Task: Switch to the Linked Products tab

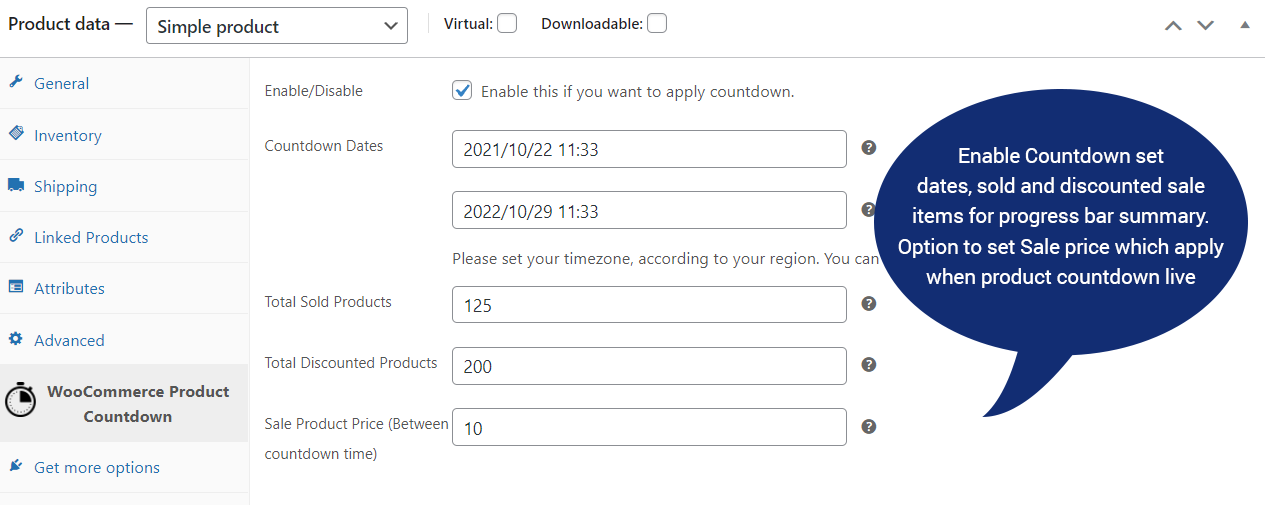Action: [90, 237]
